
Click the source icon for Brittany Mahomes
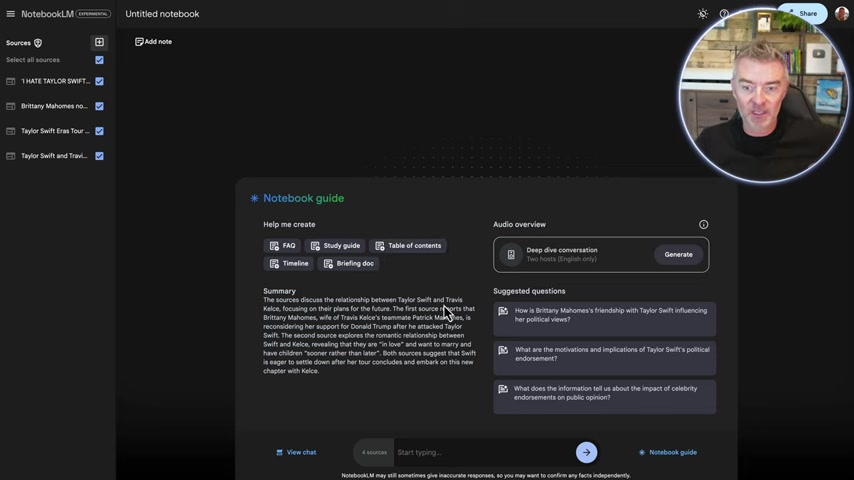[10, 106]
